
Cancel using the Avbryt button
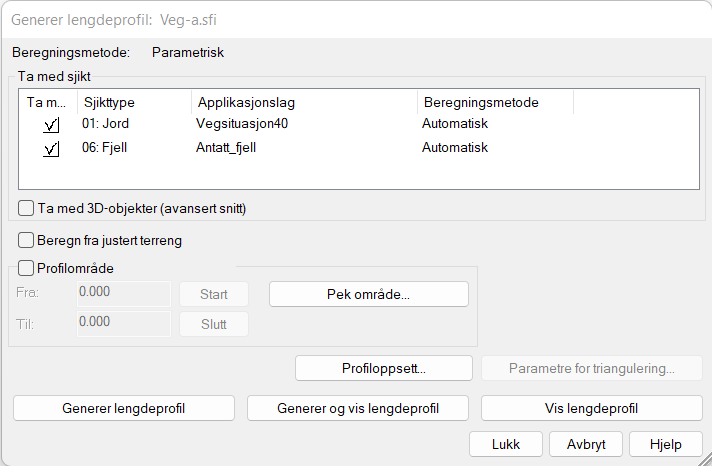click(x=584, y=443)
